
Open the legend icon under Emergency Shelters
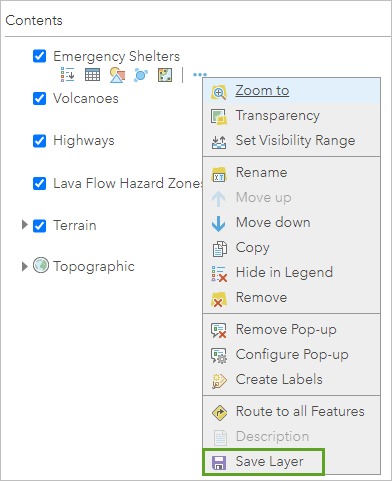pyautogui.click(x=68, y=75)
